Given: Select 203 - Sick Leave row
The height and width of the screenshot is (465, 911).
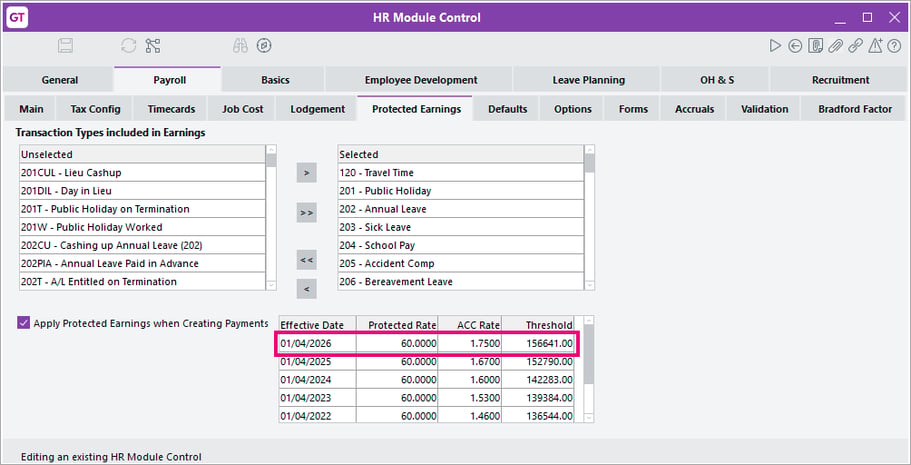Looking at the screenshot, I should (461, 227).
